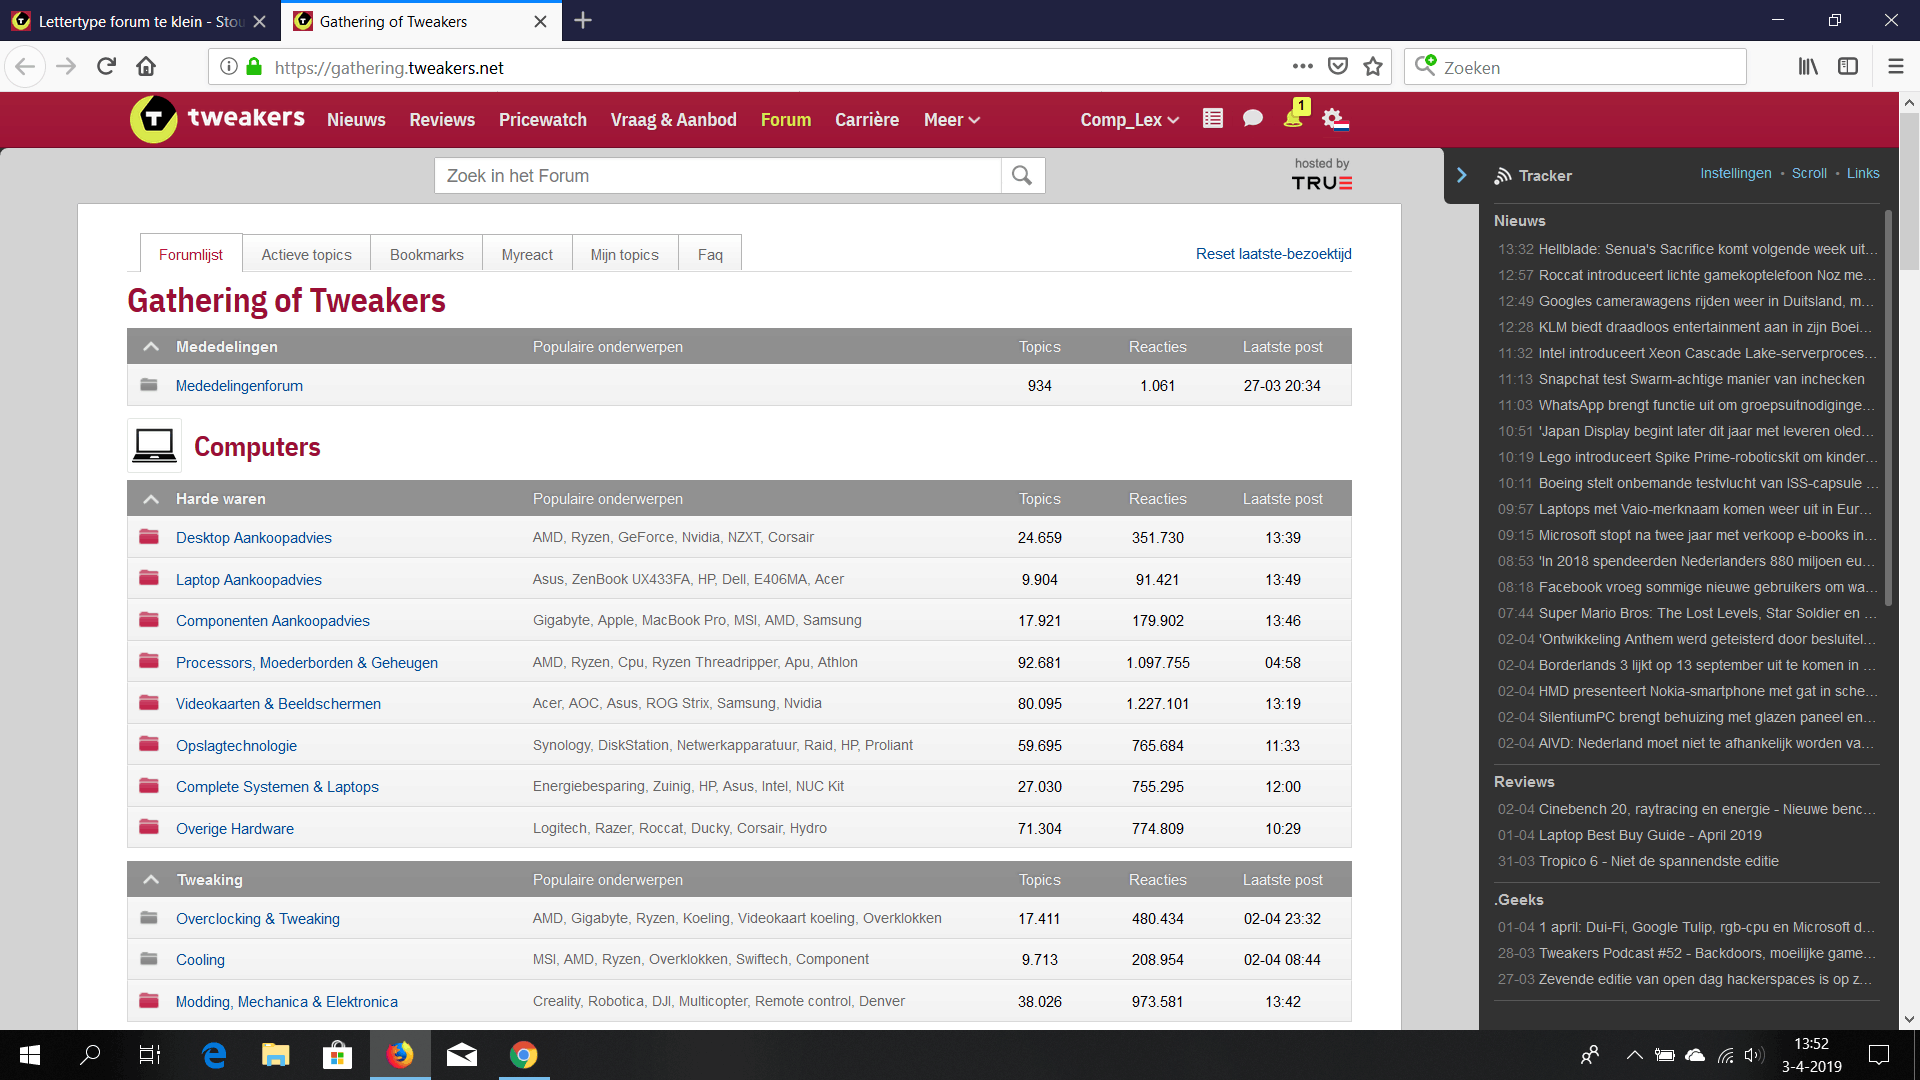Viewport: 1920px width, 1080px height.
Task: Open the Meer dropdown menu
Action: point(951,120)
